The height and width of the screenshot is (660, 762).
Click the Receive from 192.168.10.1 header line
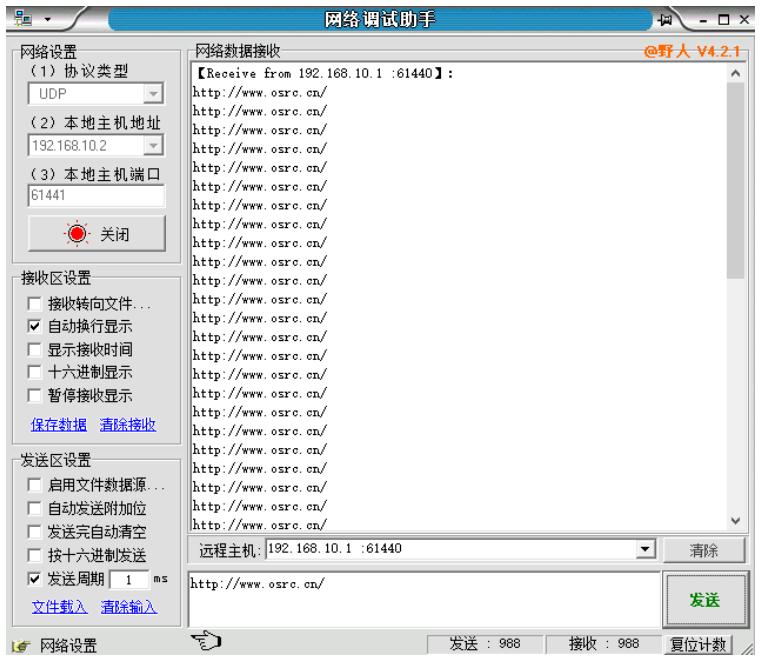click(x=324, y=73)
